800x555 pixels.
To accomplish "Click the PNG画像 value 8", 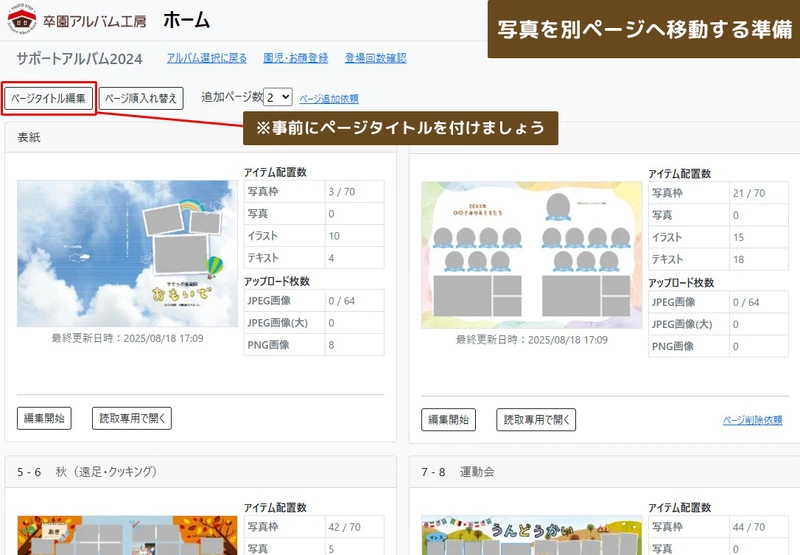I will pyautogui.click(x=332, y=345).
